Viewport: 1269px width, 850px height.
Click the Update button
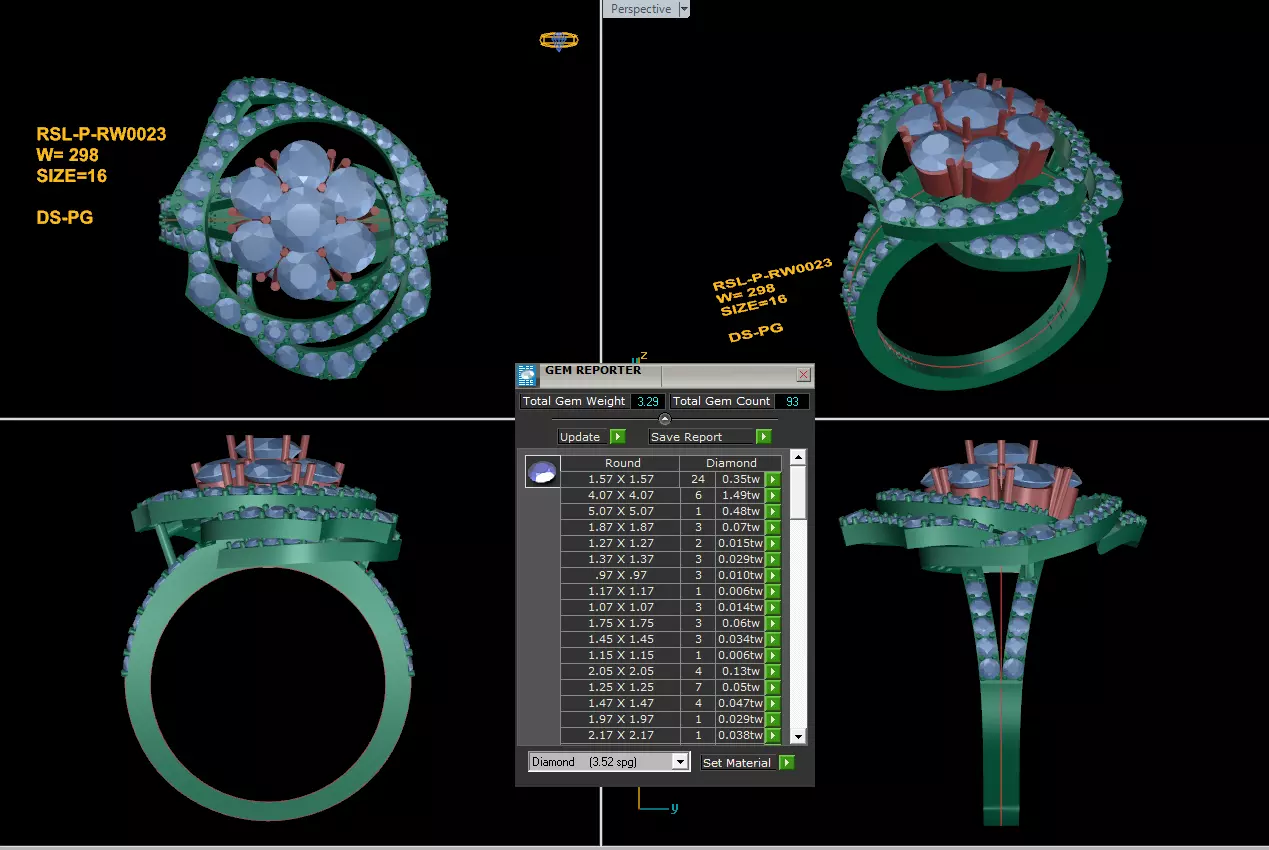click(x=581, y=437)
